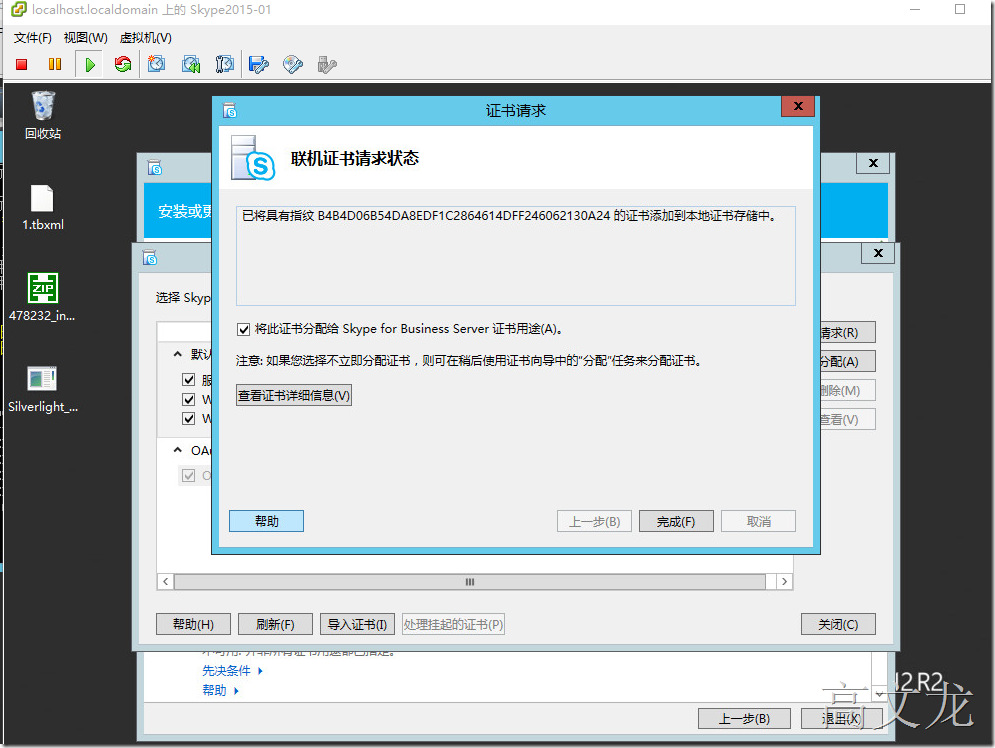995x748 pixels.
Task: Expand the 先决条件 prerequisites link arrow
Action: (260, 671)
